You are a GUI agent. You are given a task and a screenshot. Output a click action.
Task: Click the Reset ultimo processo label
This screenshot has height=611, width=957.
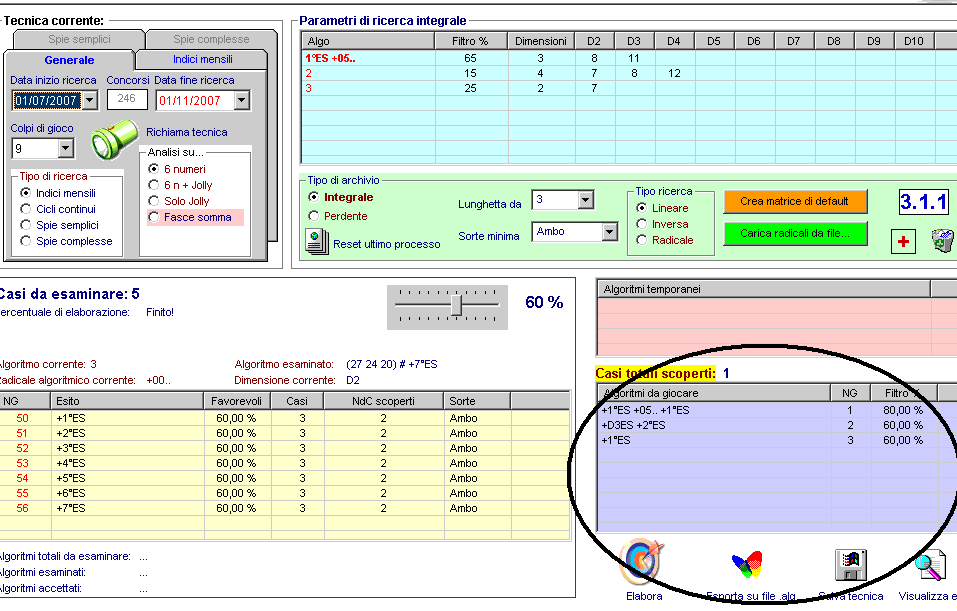[x=386, y=244]
